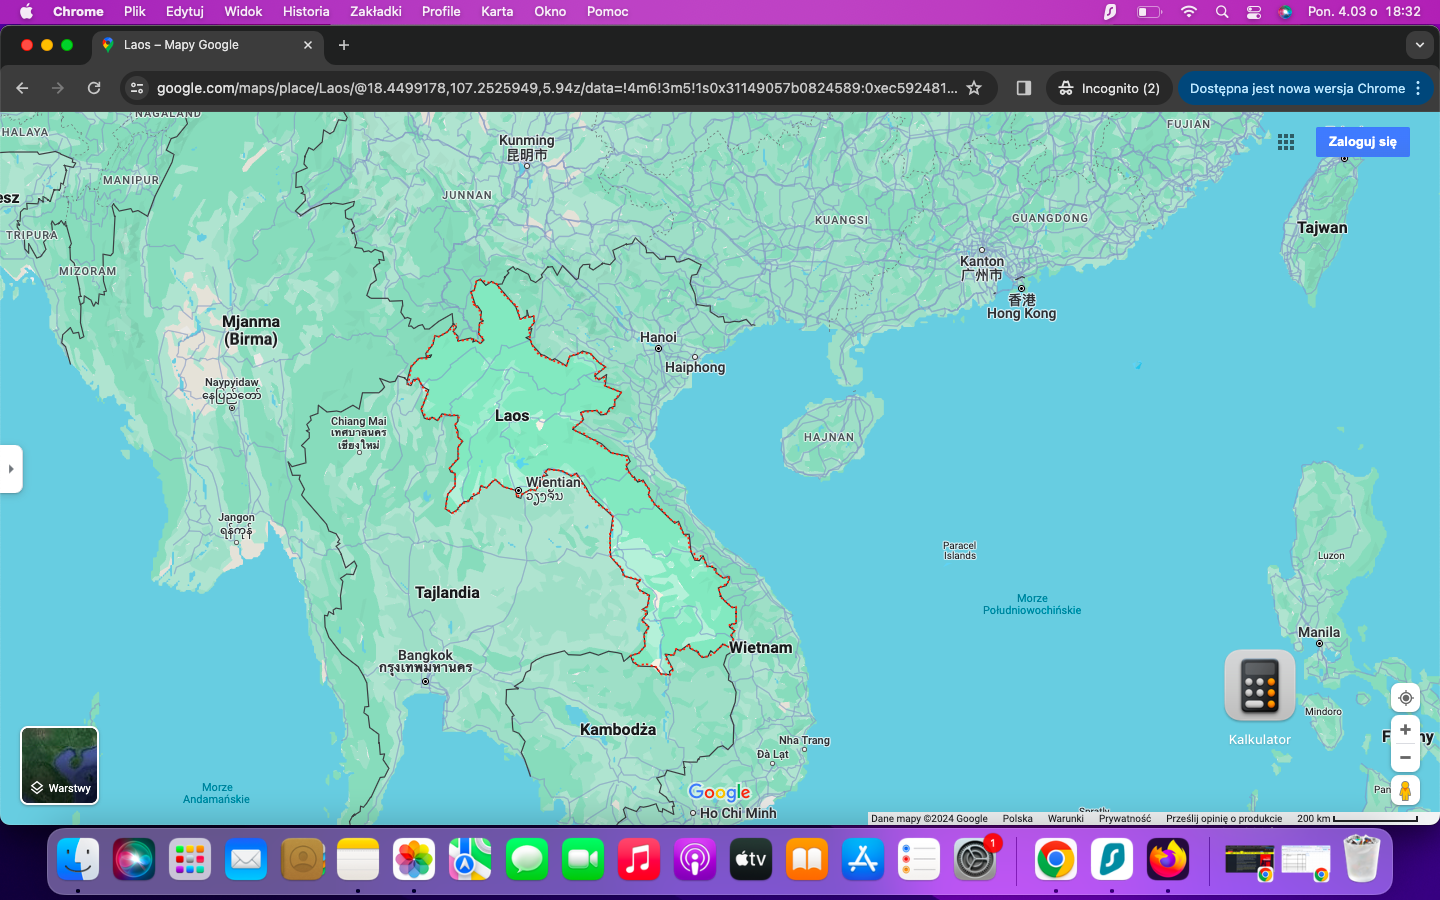The height and width of the screenshot is (900, 1440).
Task: Click the site permissions icon in address bar
Action: [x=136, y=88]
